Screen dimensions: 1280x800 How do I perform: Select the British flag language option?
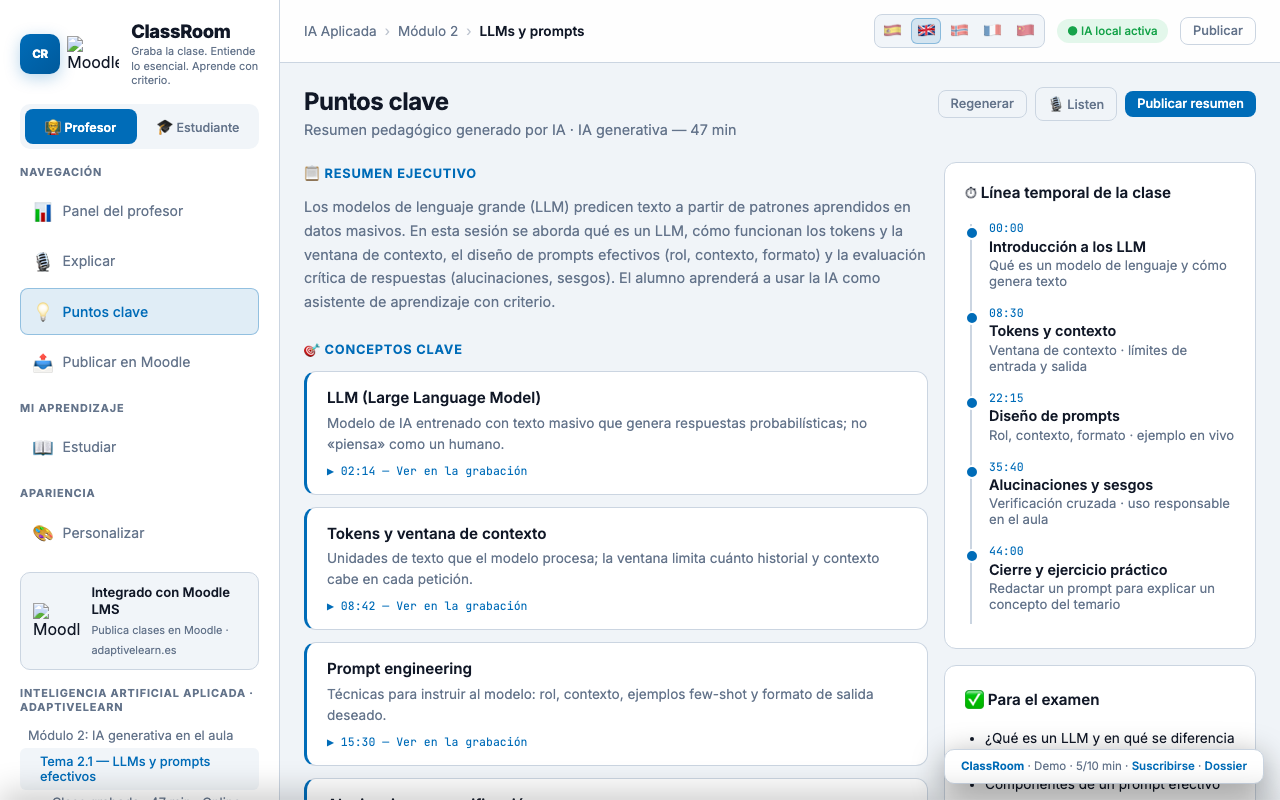pos(926,31)
